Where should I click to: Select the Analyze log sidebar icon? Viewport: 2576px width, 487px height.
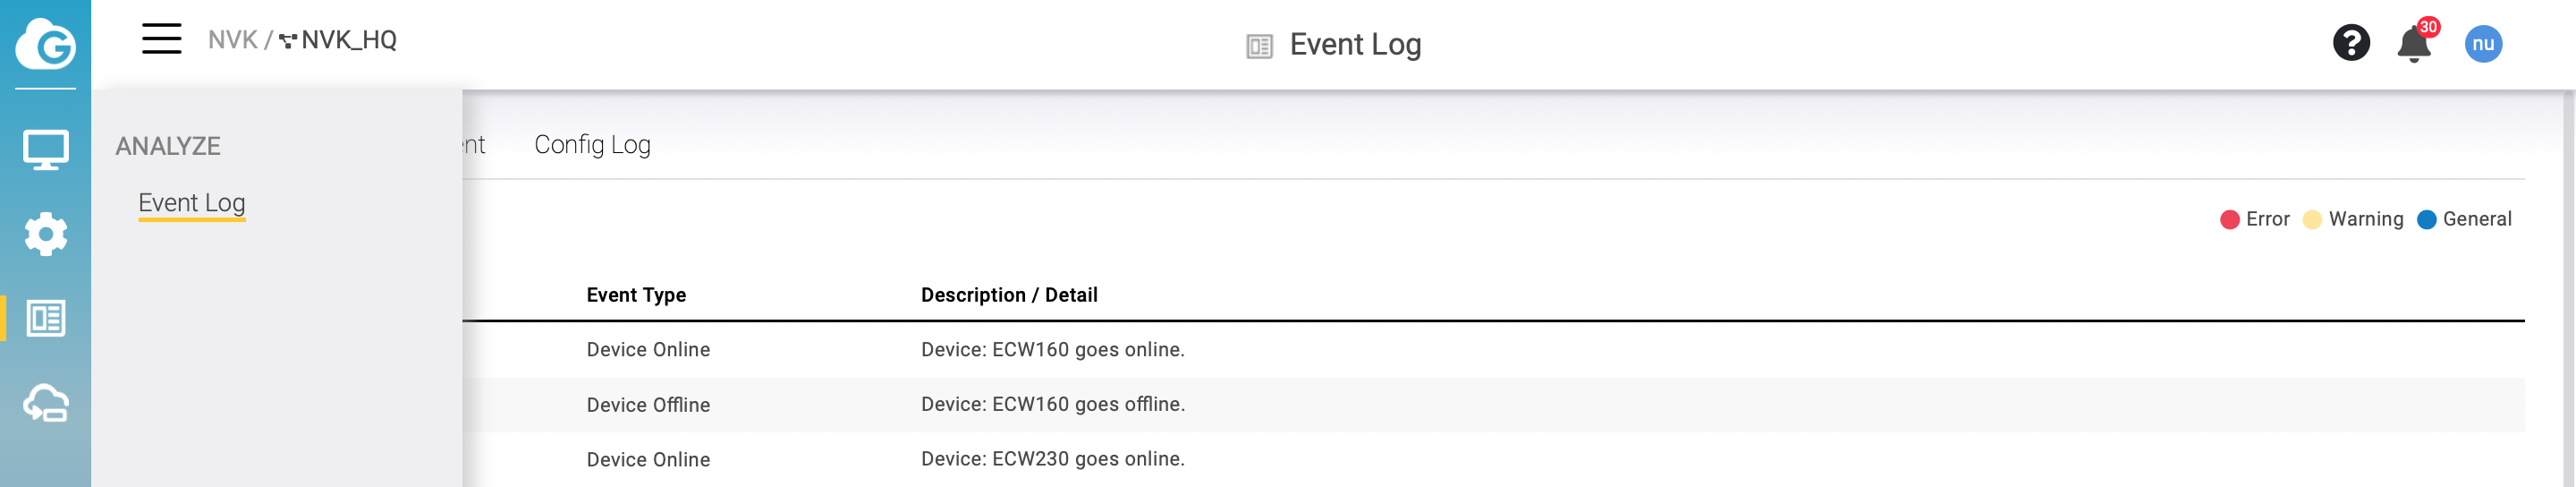(x=45, y=319)
